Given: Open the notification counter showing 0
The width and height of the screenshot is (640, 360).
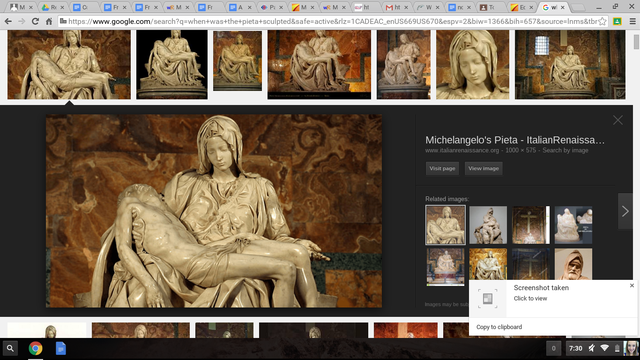Looking at the screenshot, I should coord(553,348).
